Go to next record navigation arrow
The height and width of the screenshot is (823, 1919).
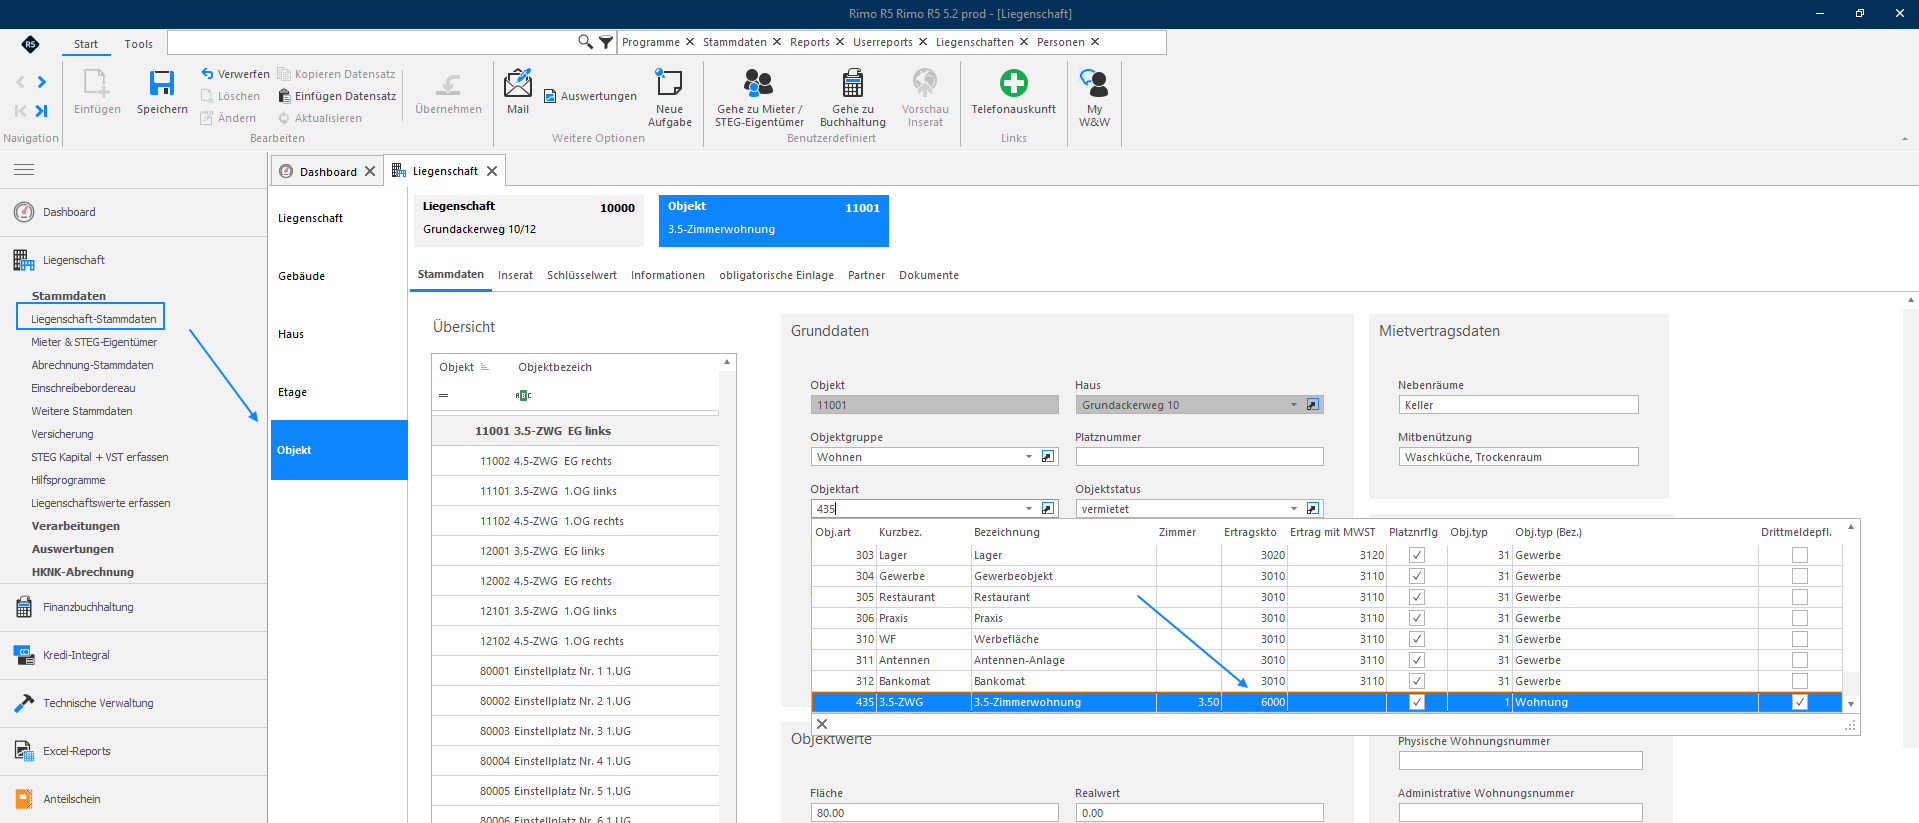[42, 82]
